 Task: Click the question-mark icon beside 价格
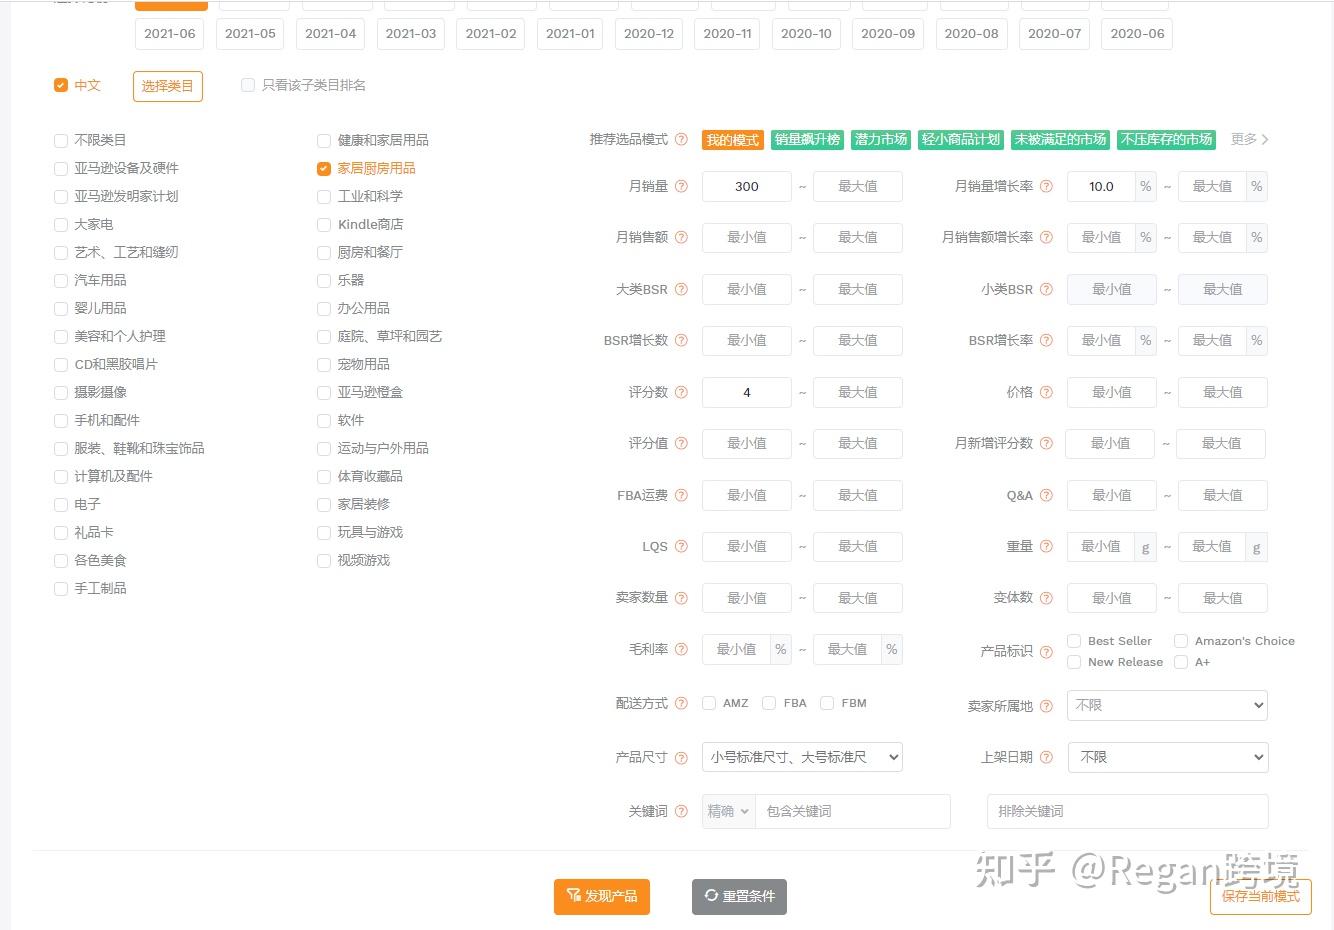1046,392
